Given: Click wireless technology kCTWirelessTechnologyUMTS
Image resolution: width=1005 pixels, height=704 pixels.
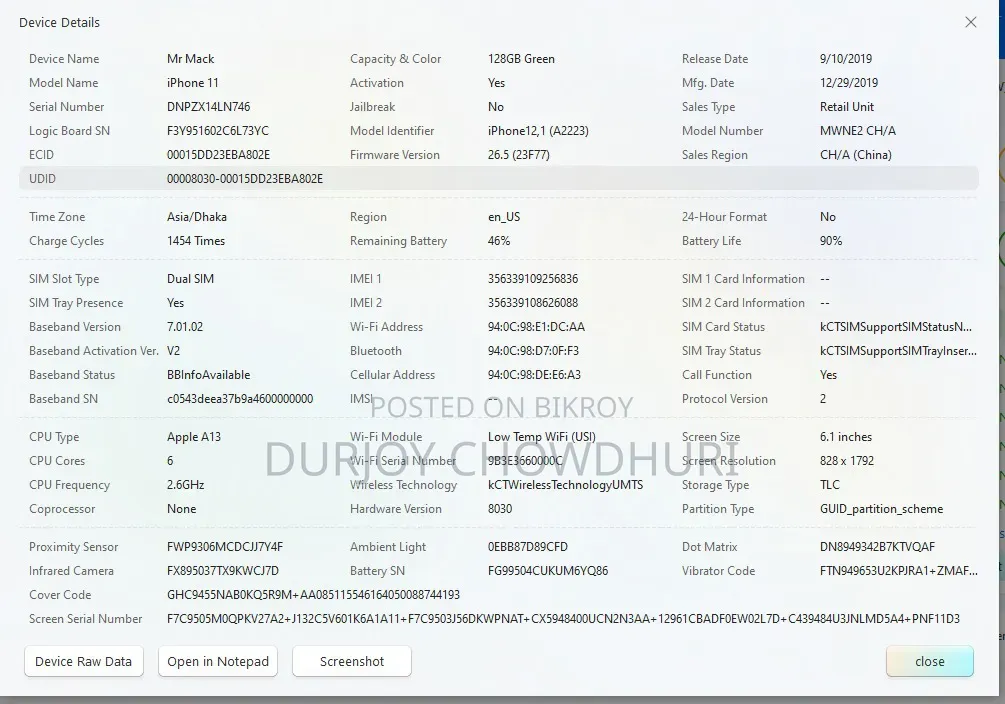Looking at the screenshot, I should (565, 485).
